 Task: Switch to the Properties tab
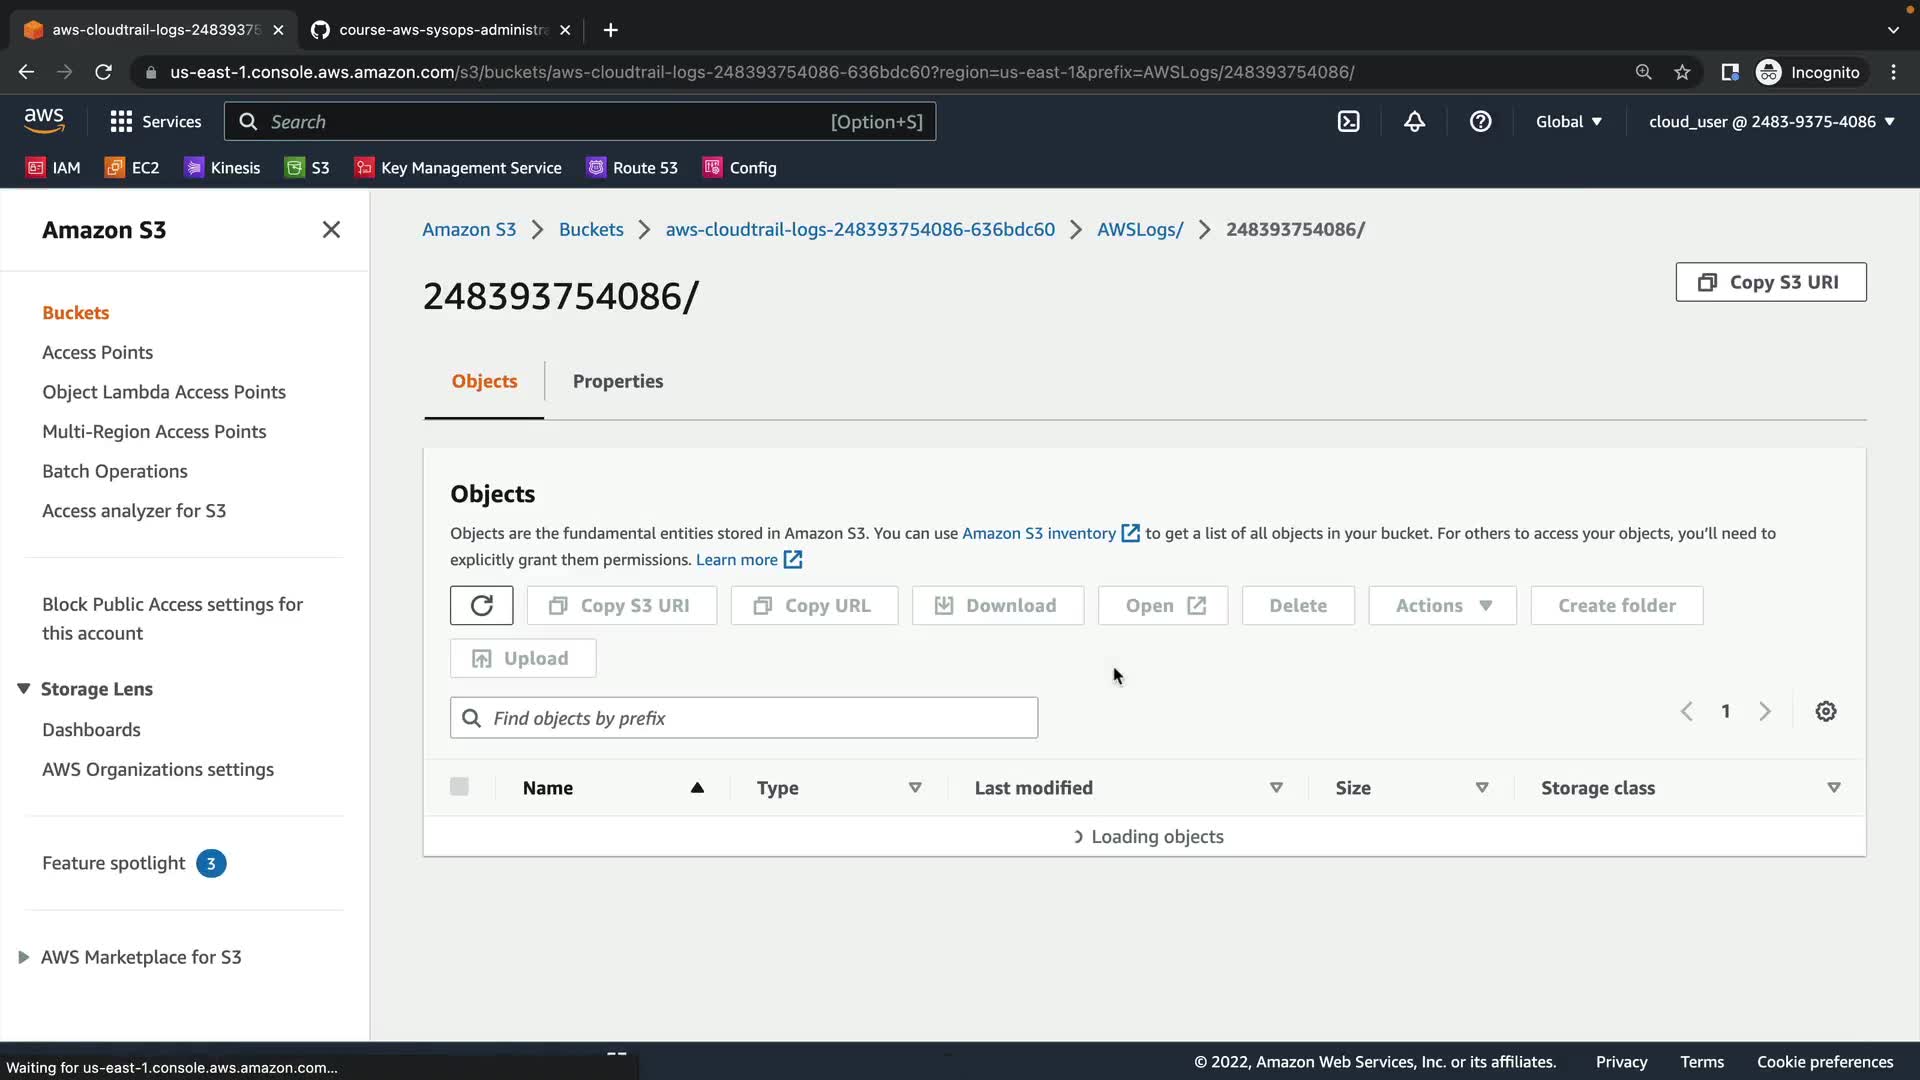point(617,381)
